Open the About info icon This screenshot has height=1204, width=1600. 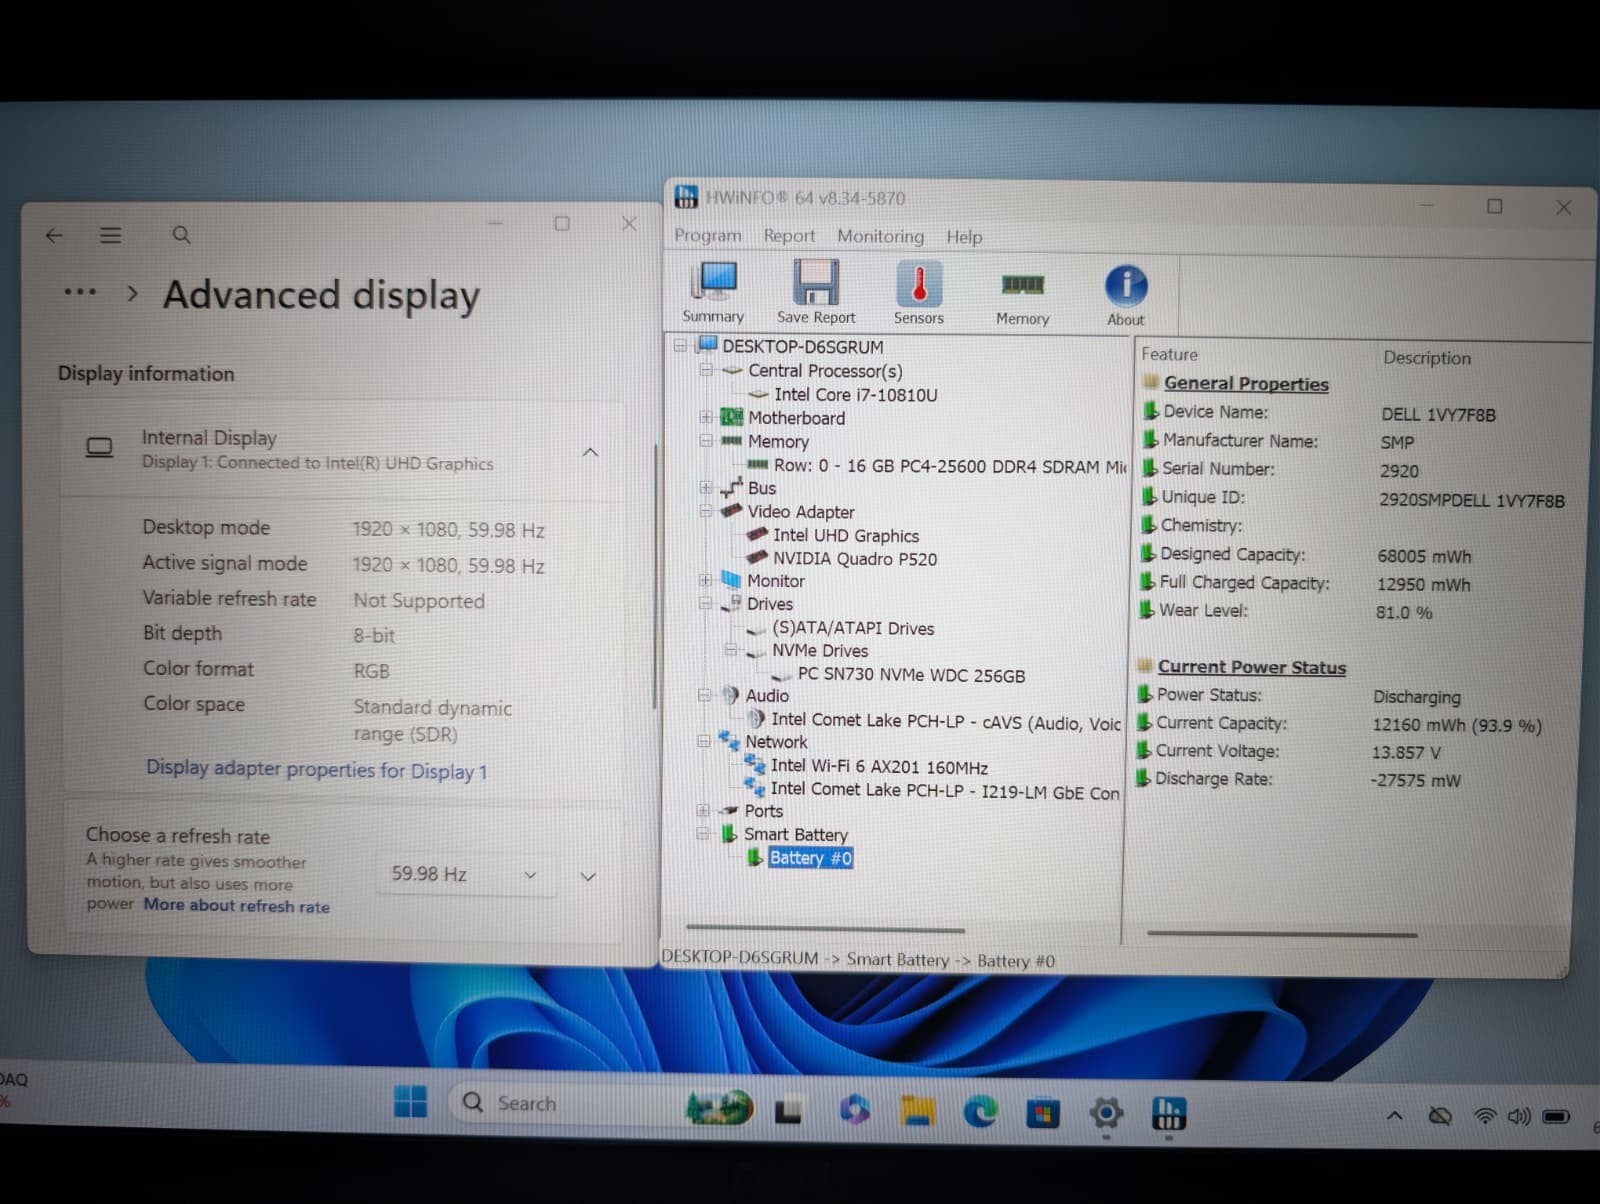tap(1125, 296)
